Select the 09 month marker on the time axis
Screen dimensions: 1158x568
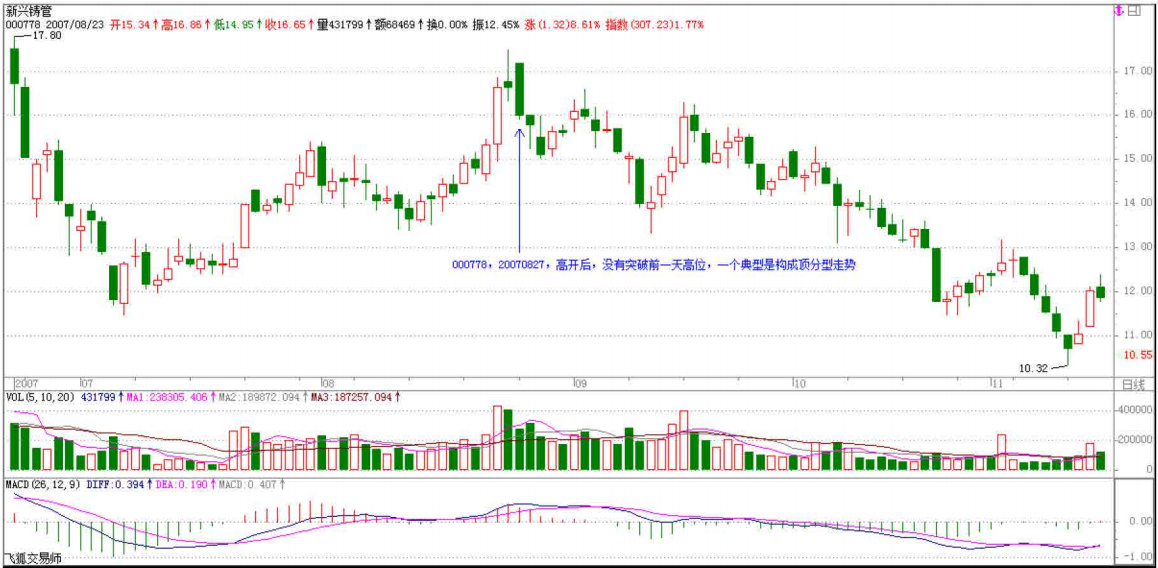pyautogui.click(x=580, y=383)
